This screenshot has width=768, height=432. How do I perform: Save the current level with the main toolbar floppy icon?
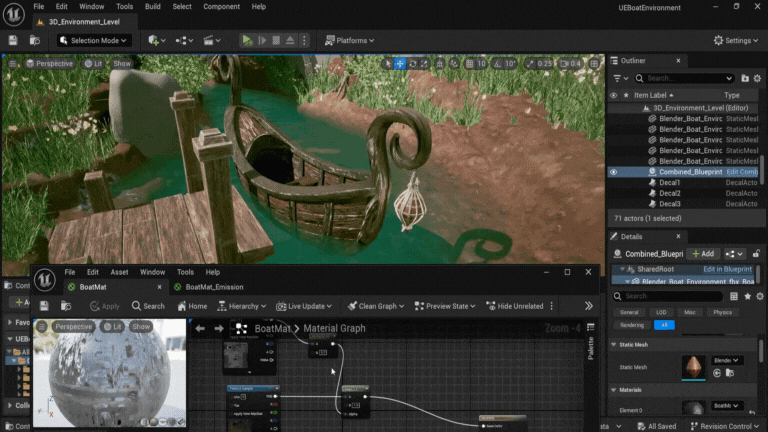(x=13, y=40)
